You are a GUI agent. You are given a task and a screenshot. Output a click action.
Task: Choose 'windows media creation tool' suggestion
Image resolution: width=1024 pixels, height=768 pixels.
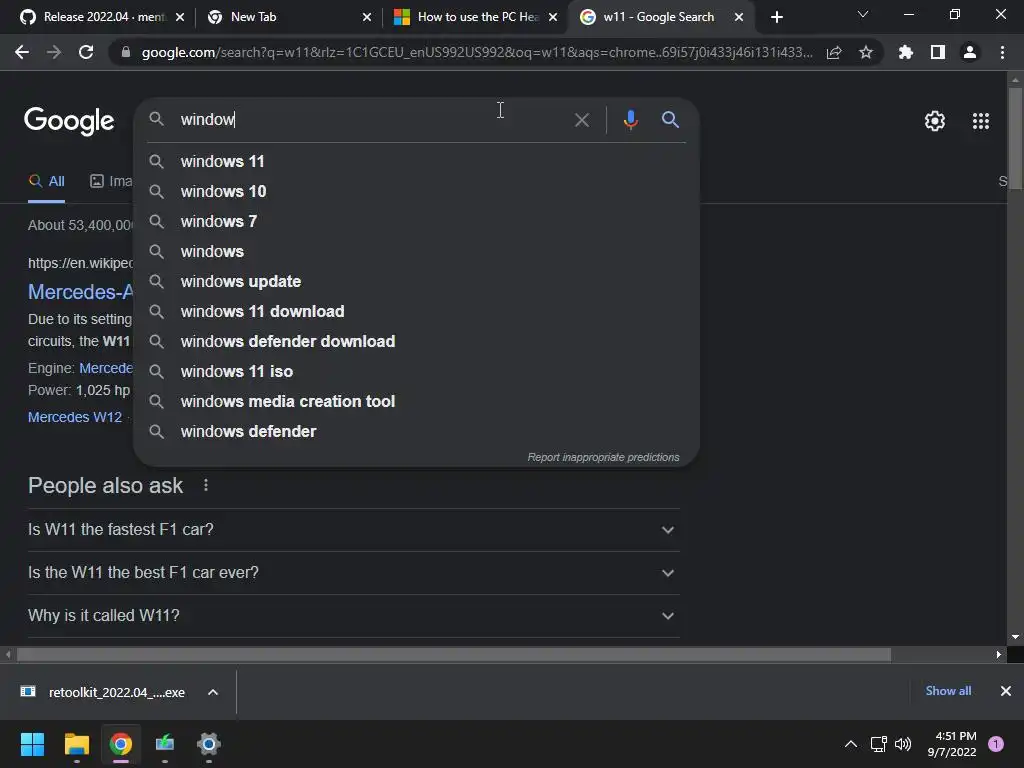(417, 402)
